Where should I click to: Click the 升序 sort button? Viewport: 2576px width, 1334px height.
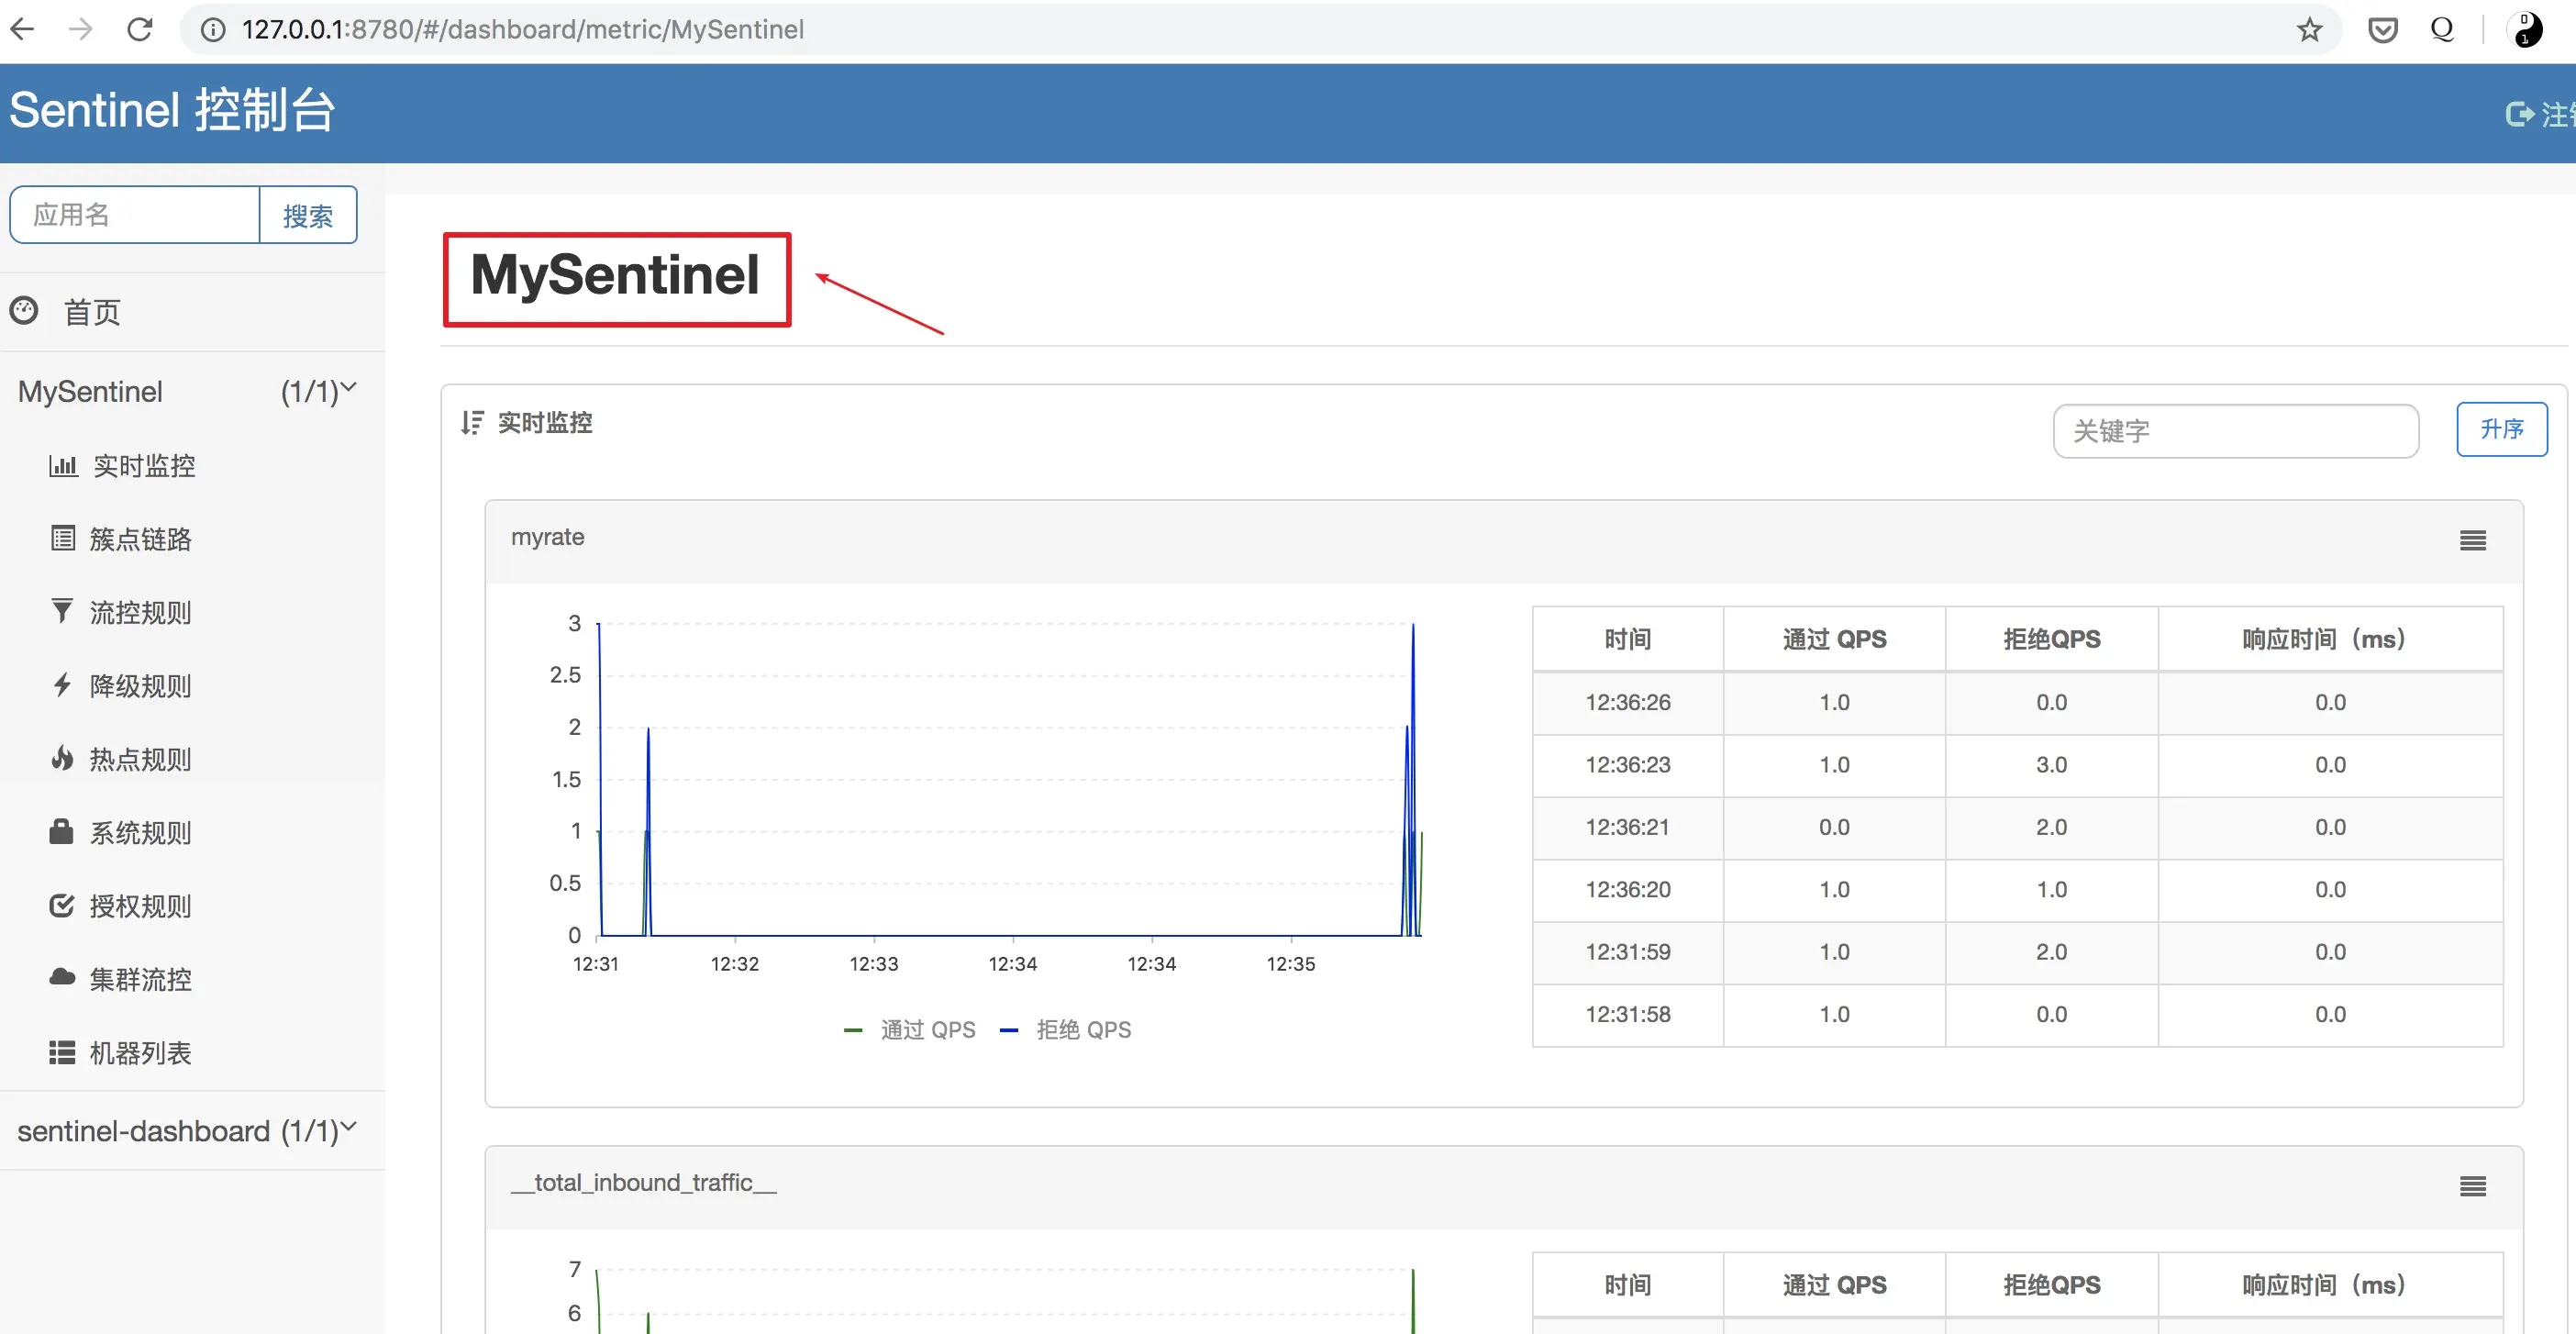pos(2501,429)
